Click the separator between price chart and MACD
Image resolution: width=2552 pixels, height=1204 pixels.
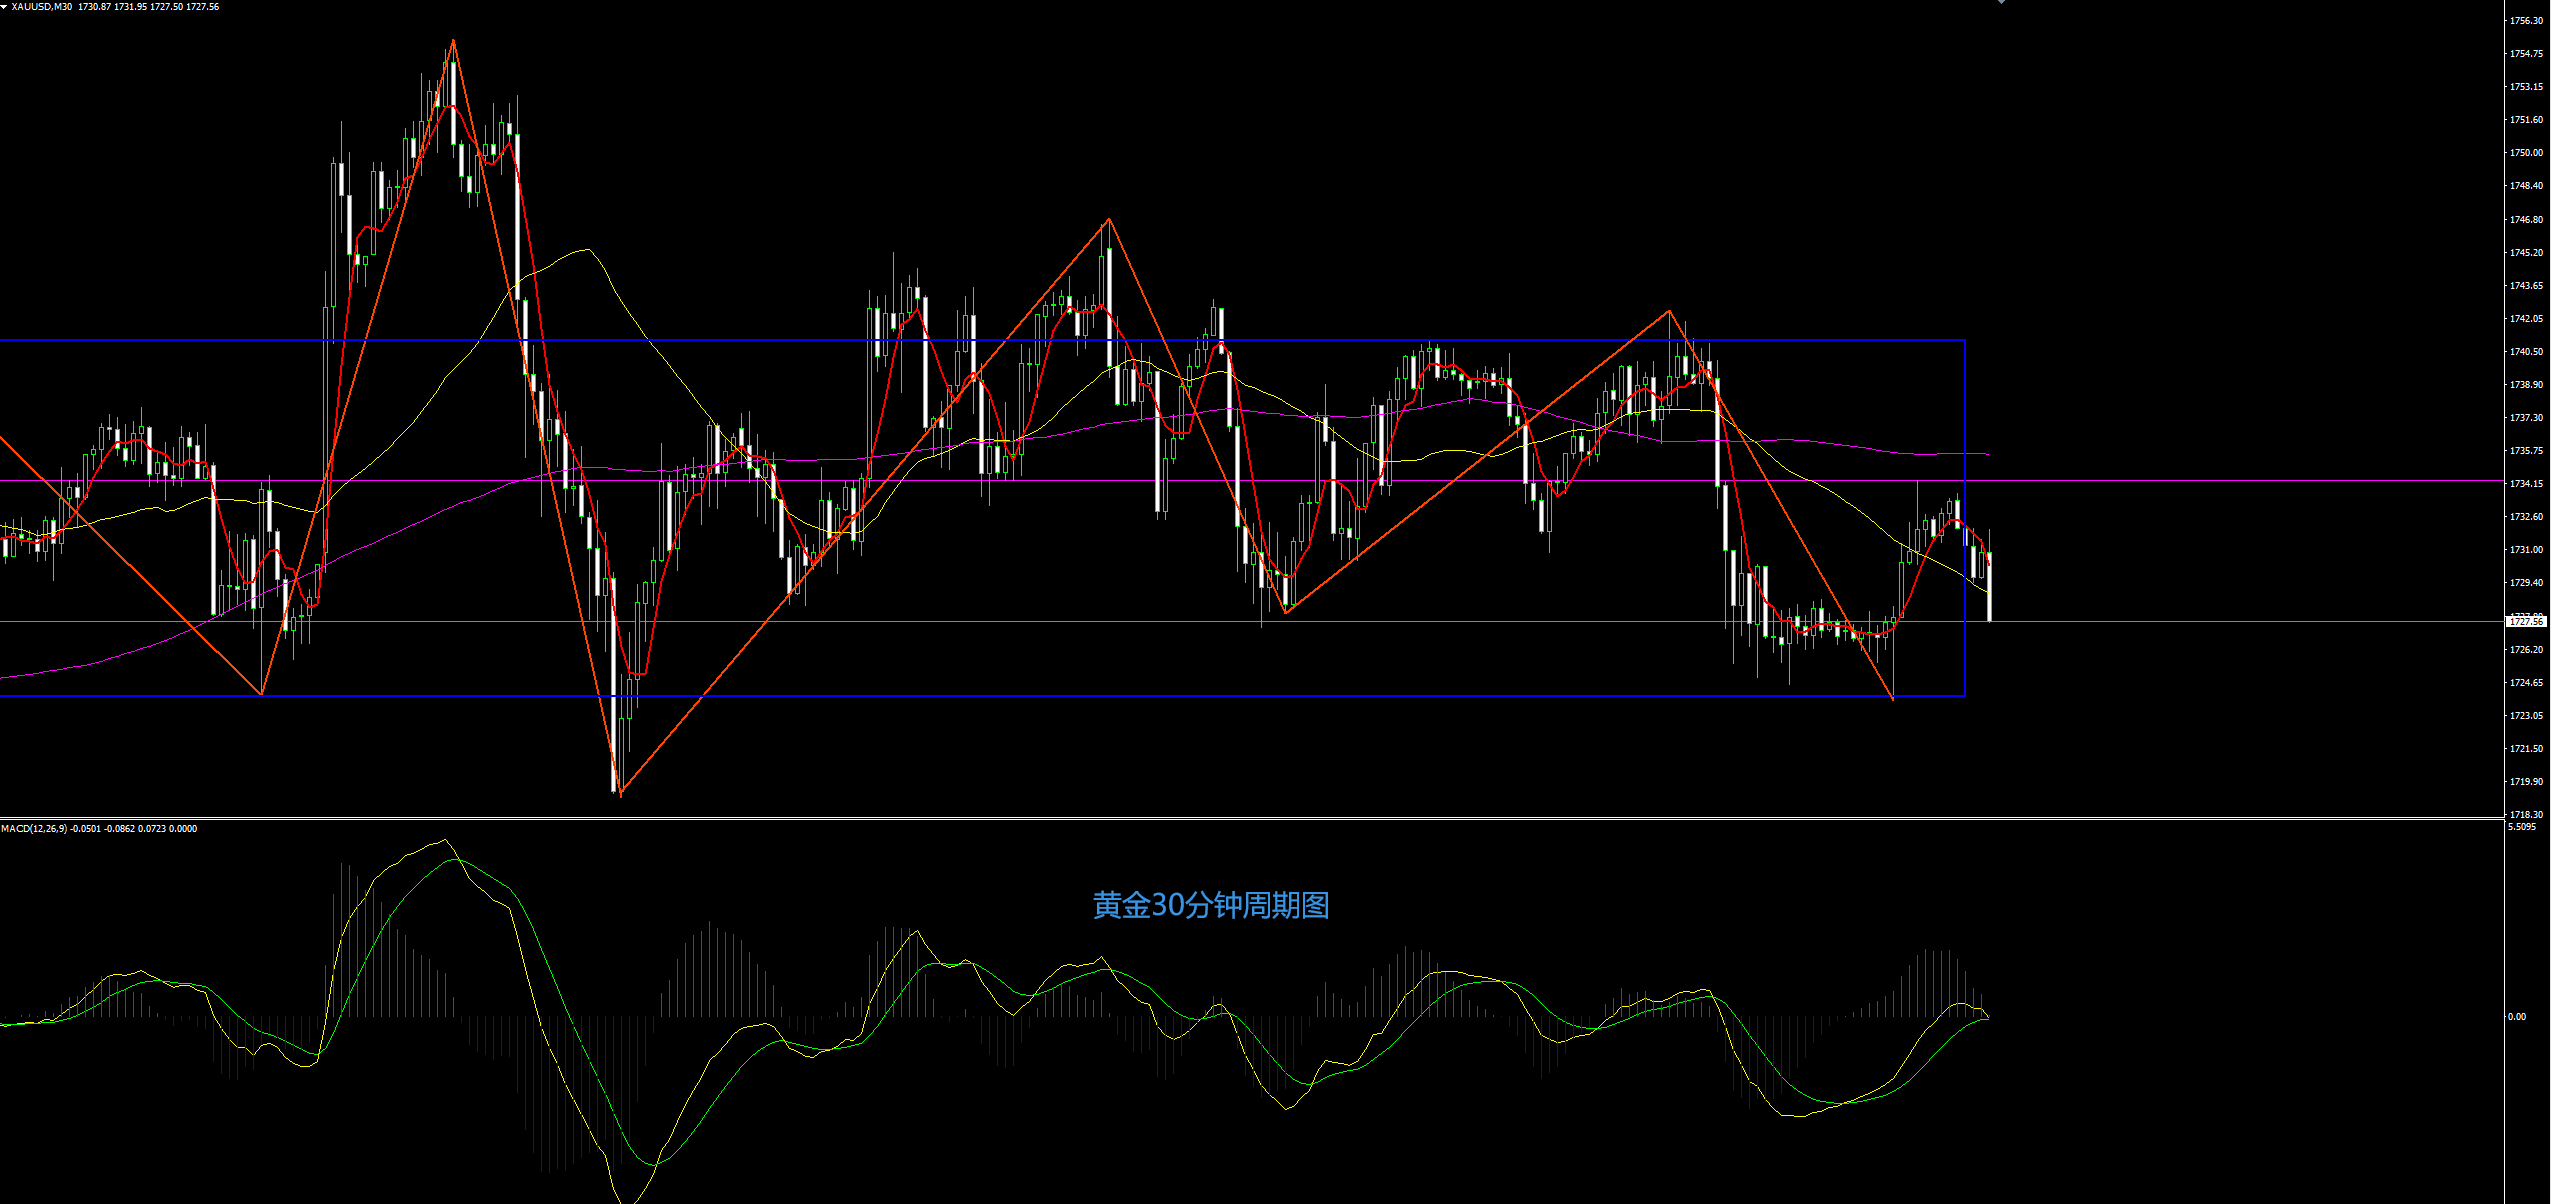[x=1252, y=819]
